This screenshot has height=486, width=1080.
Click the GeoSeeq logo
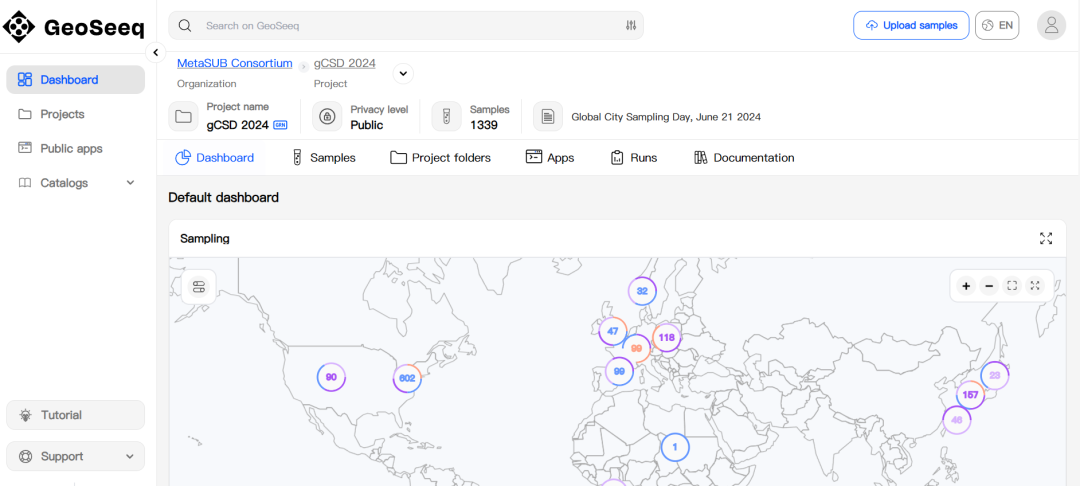(x=74, y=27)
